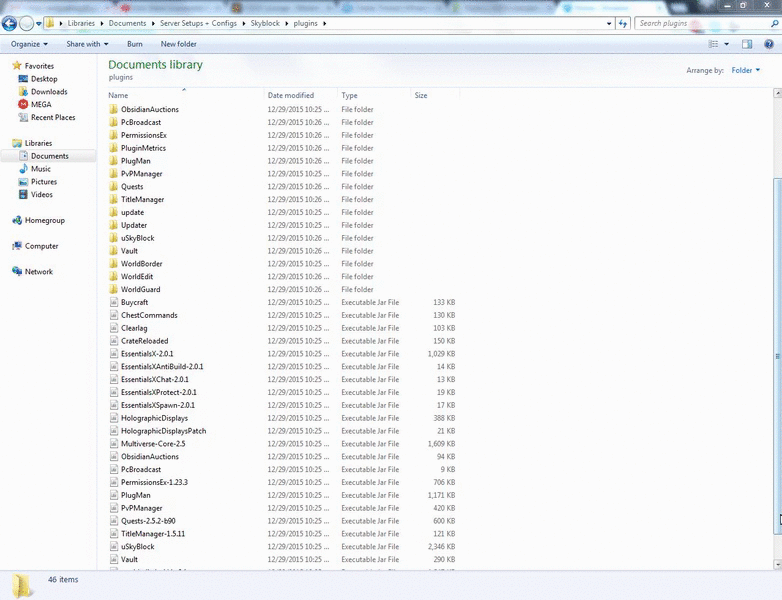The width and height of the screenshot is (782, 600).
Task: Open recent locations dropdown next to Forward
Action: [x=38, y=23]
